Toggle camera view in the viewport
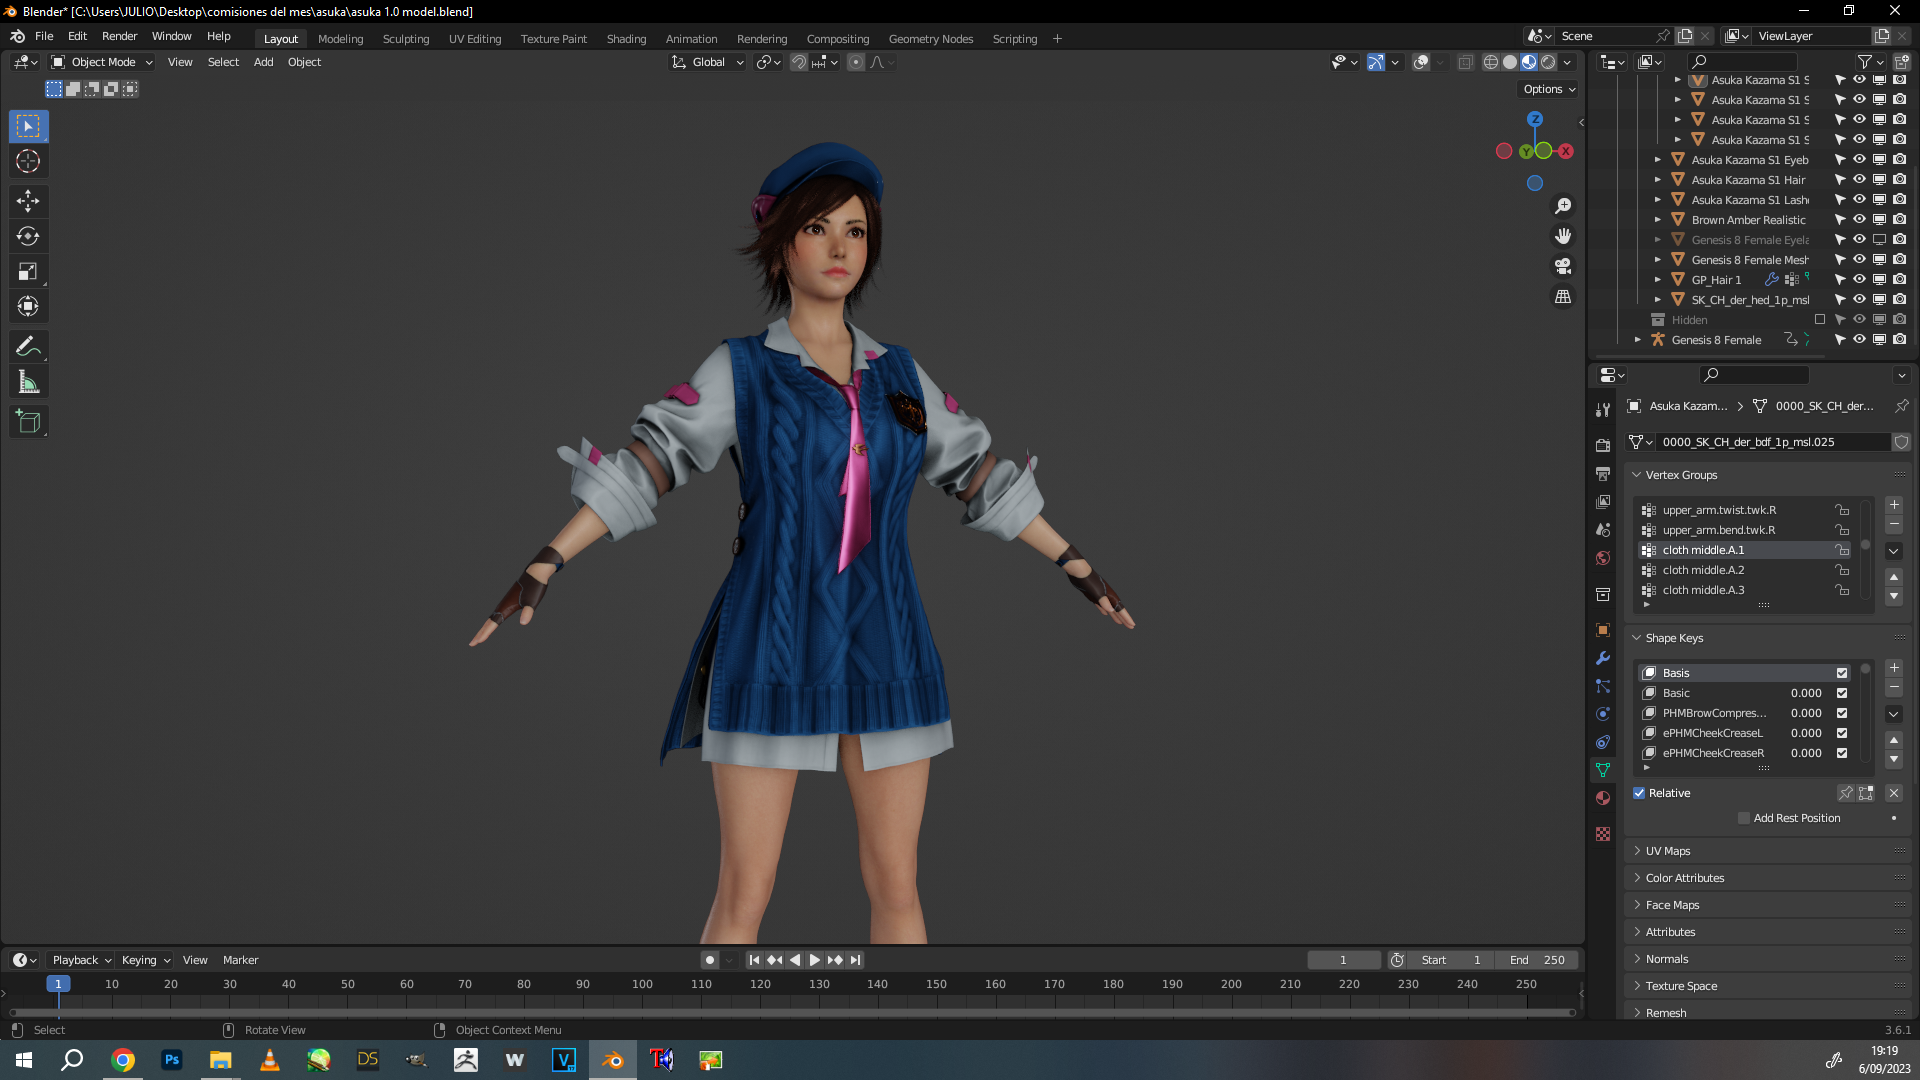This screenshot has width=1920, height=1080. [x=1563, y=266]
